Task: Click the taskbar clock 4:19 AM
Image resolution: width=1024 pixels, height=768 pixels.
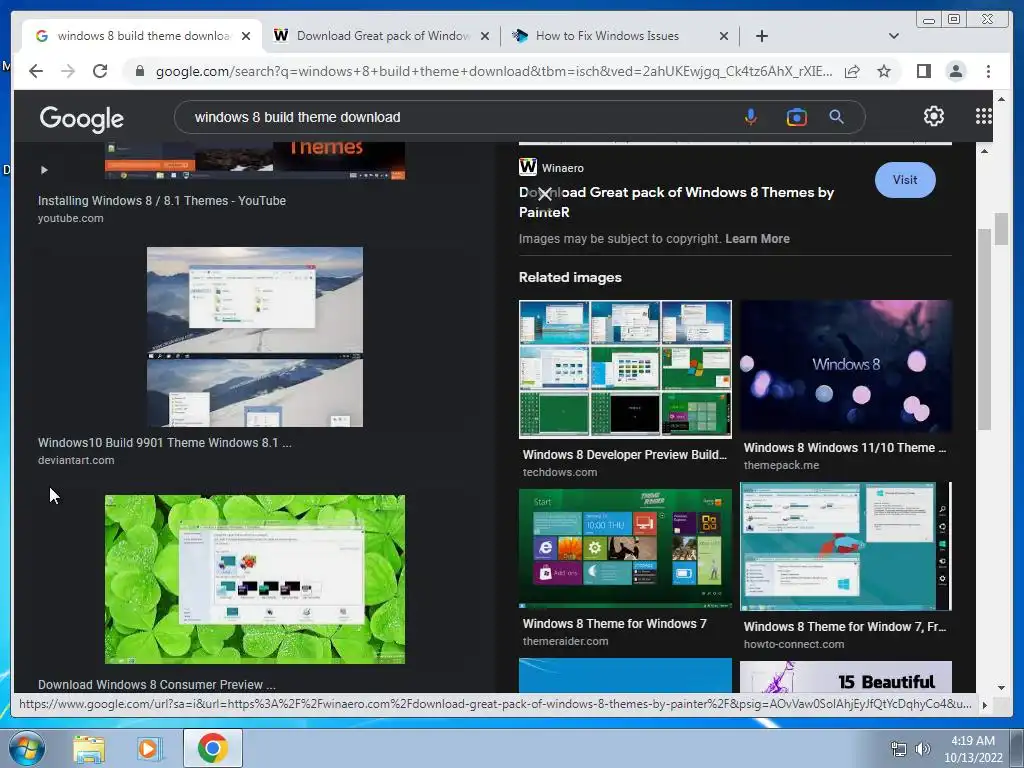Action: (972, 741)
